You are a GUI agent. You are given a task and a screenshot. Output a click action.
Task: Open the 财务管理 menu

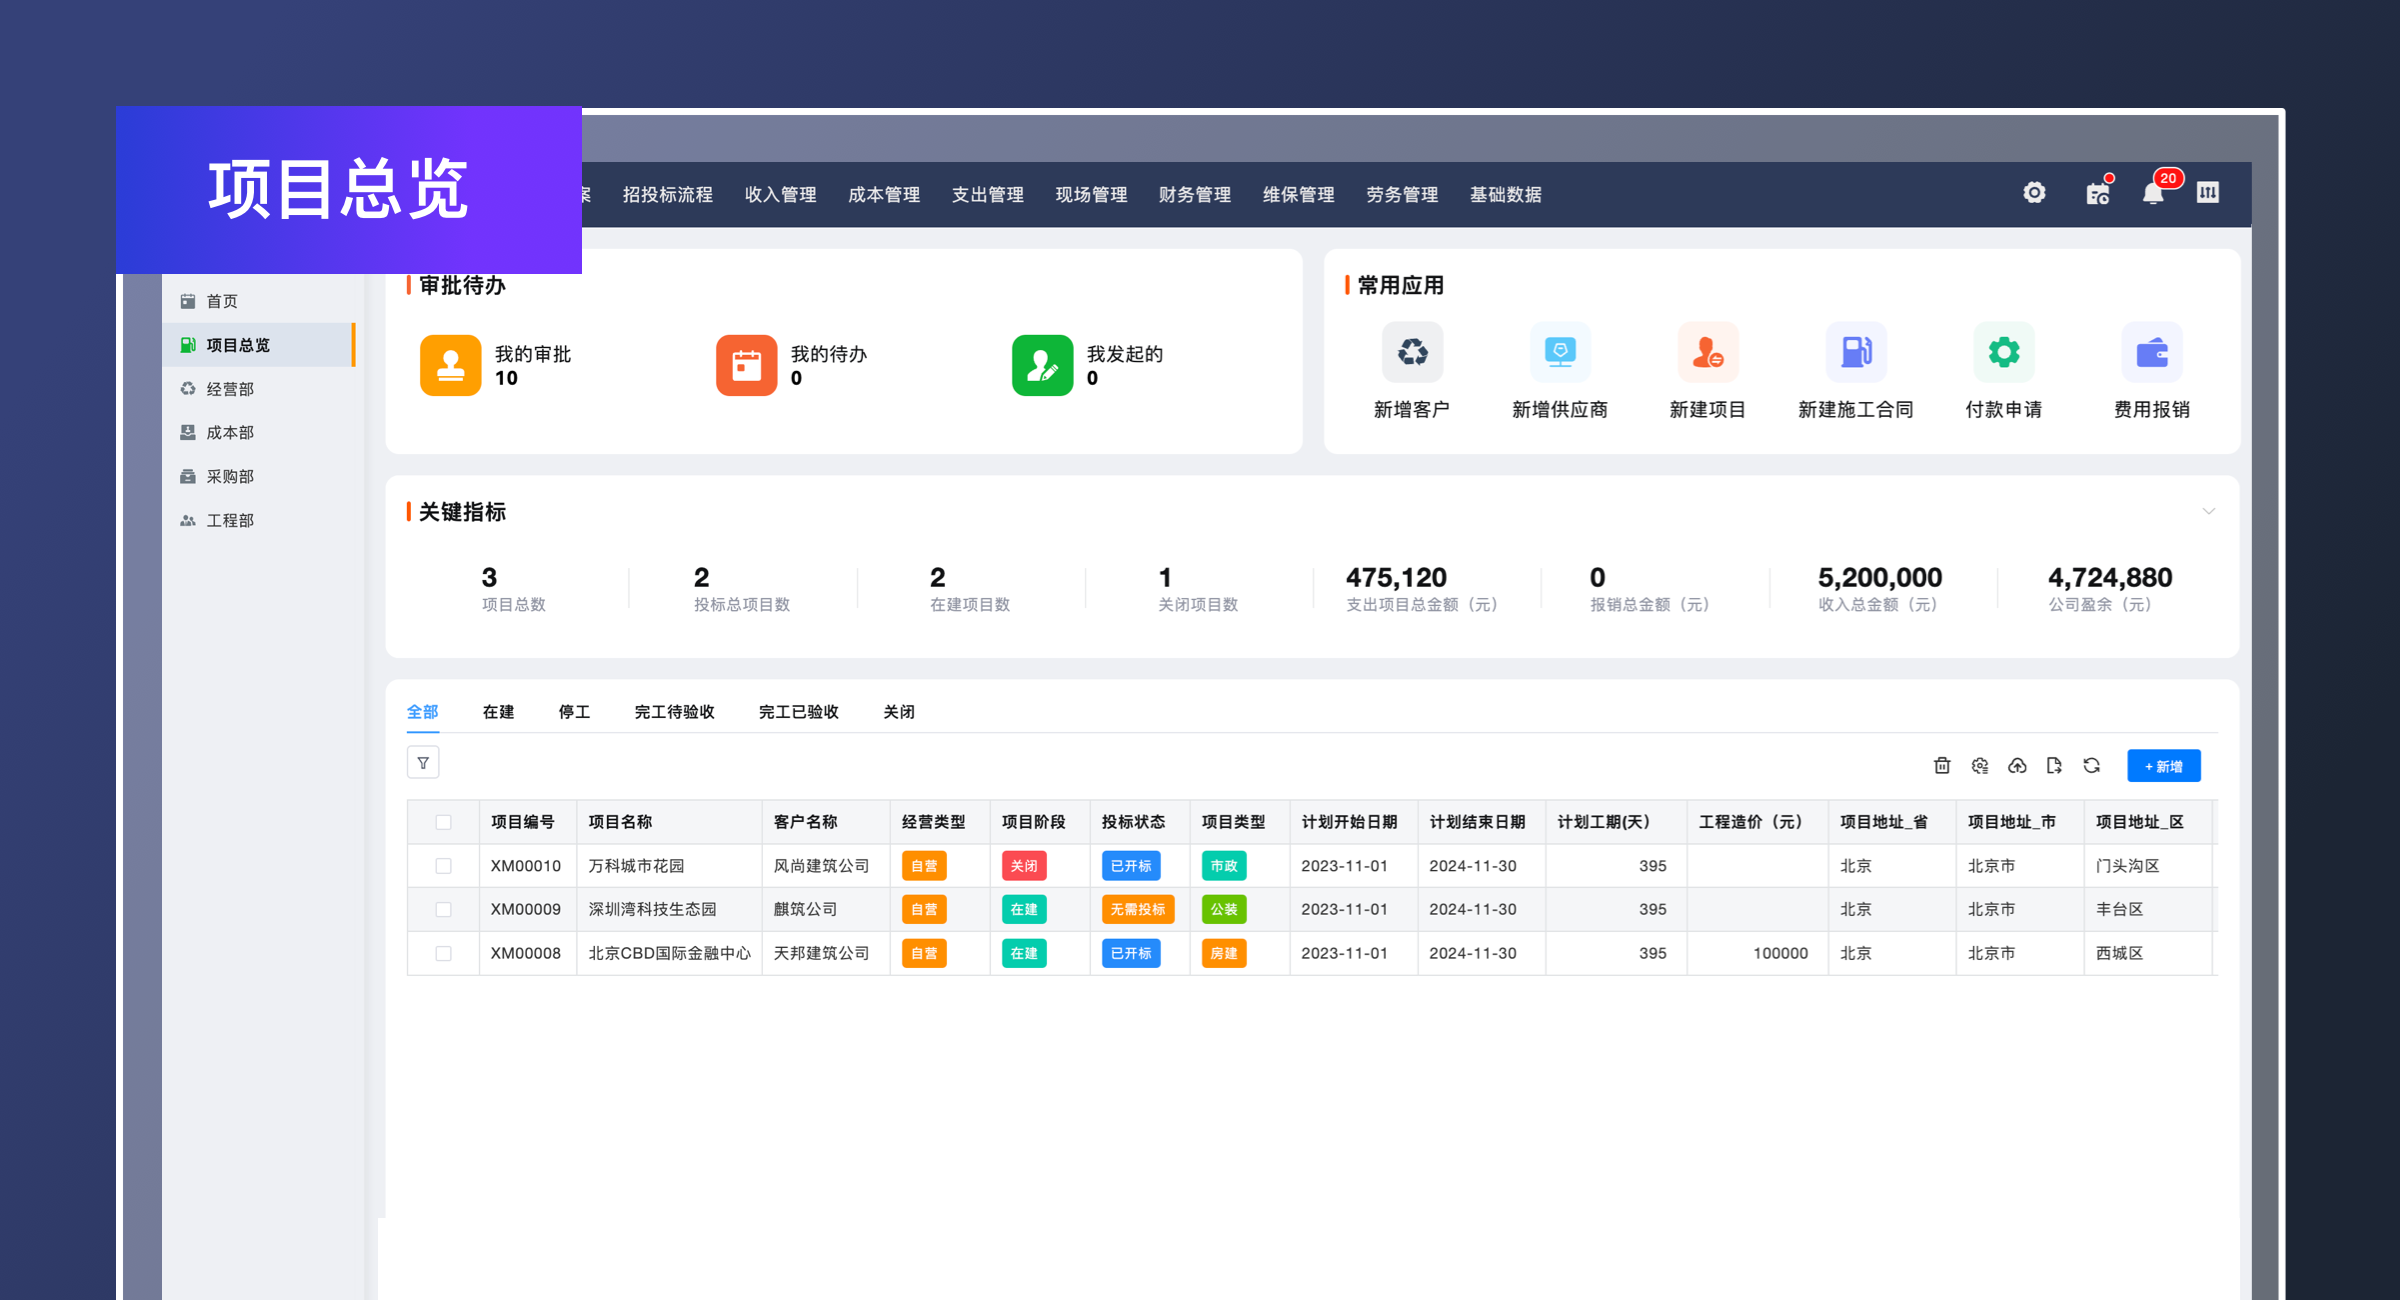(x=1194, y=194)
